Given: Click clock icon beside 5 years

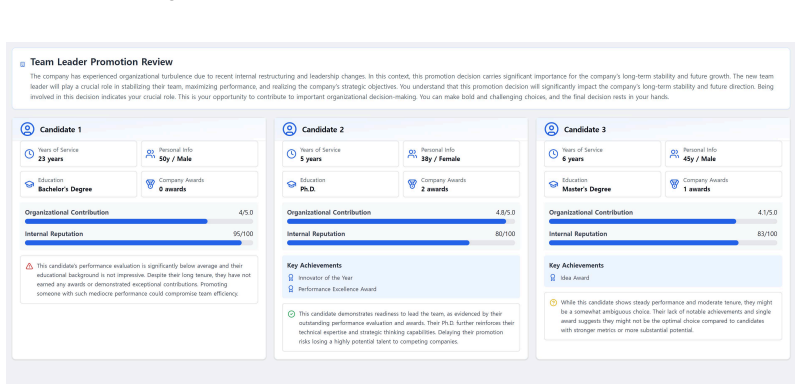Looking at the screenshot, I should click(x=292, y=154).
